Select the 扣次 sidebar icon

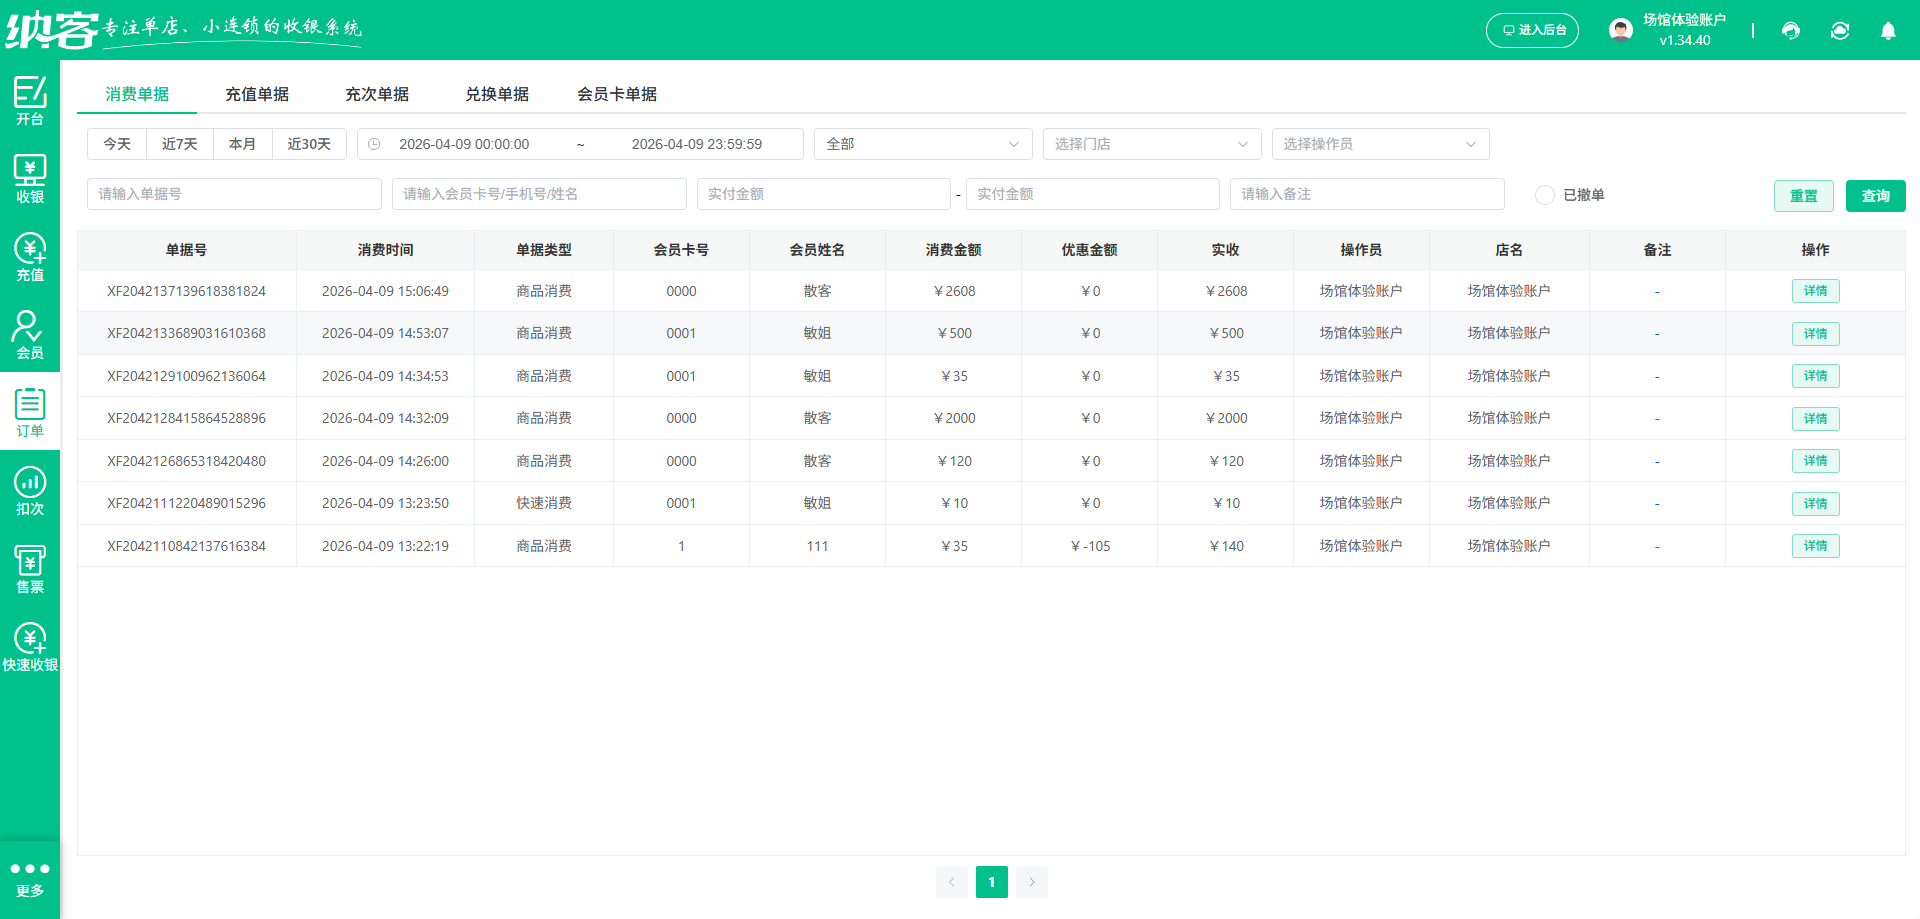[x=29, y=489]
